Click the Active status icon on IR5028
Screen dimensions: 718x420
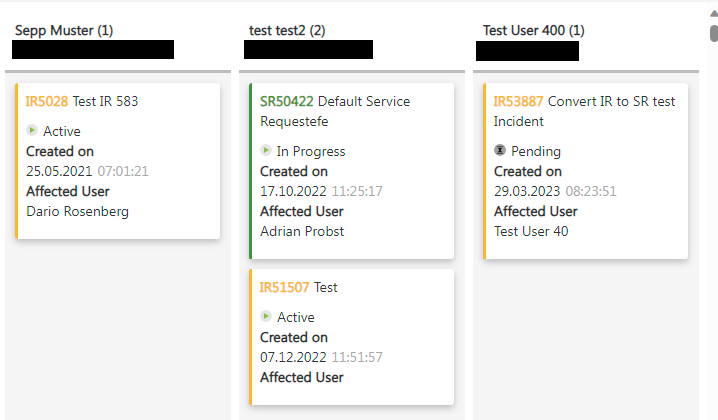(32, 130)
